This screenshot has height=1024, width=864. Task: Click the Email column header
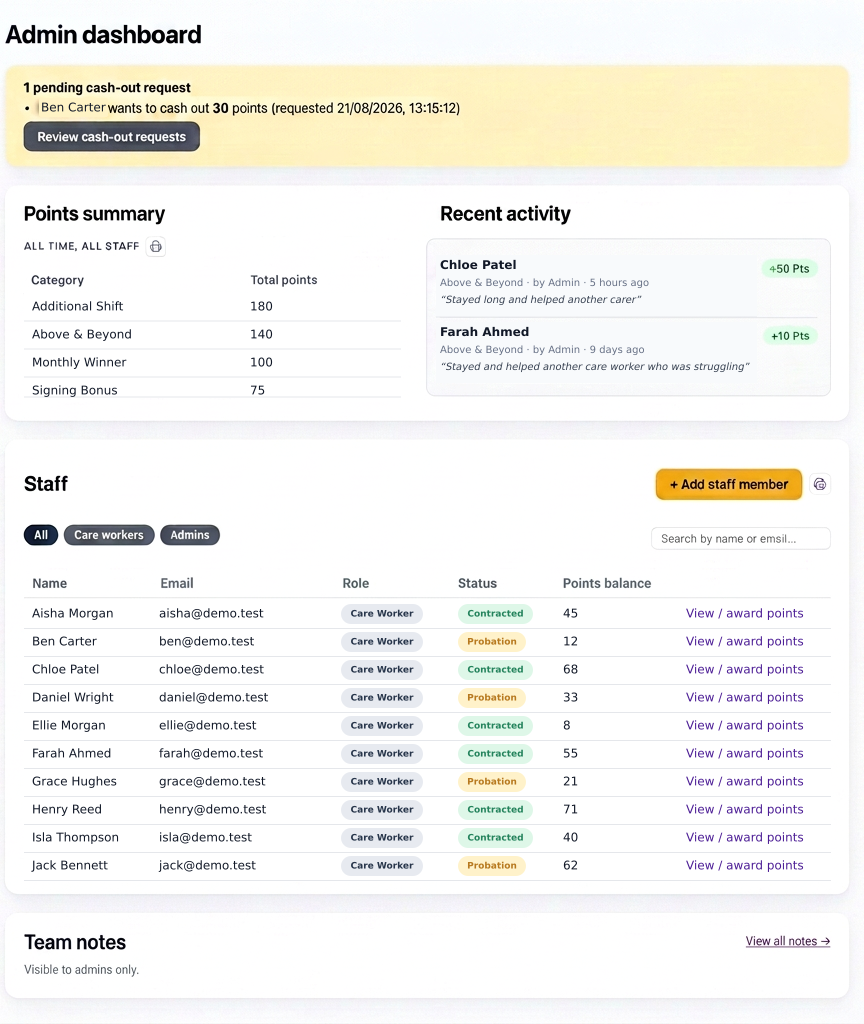[177, 583]
